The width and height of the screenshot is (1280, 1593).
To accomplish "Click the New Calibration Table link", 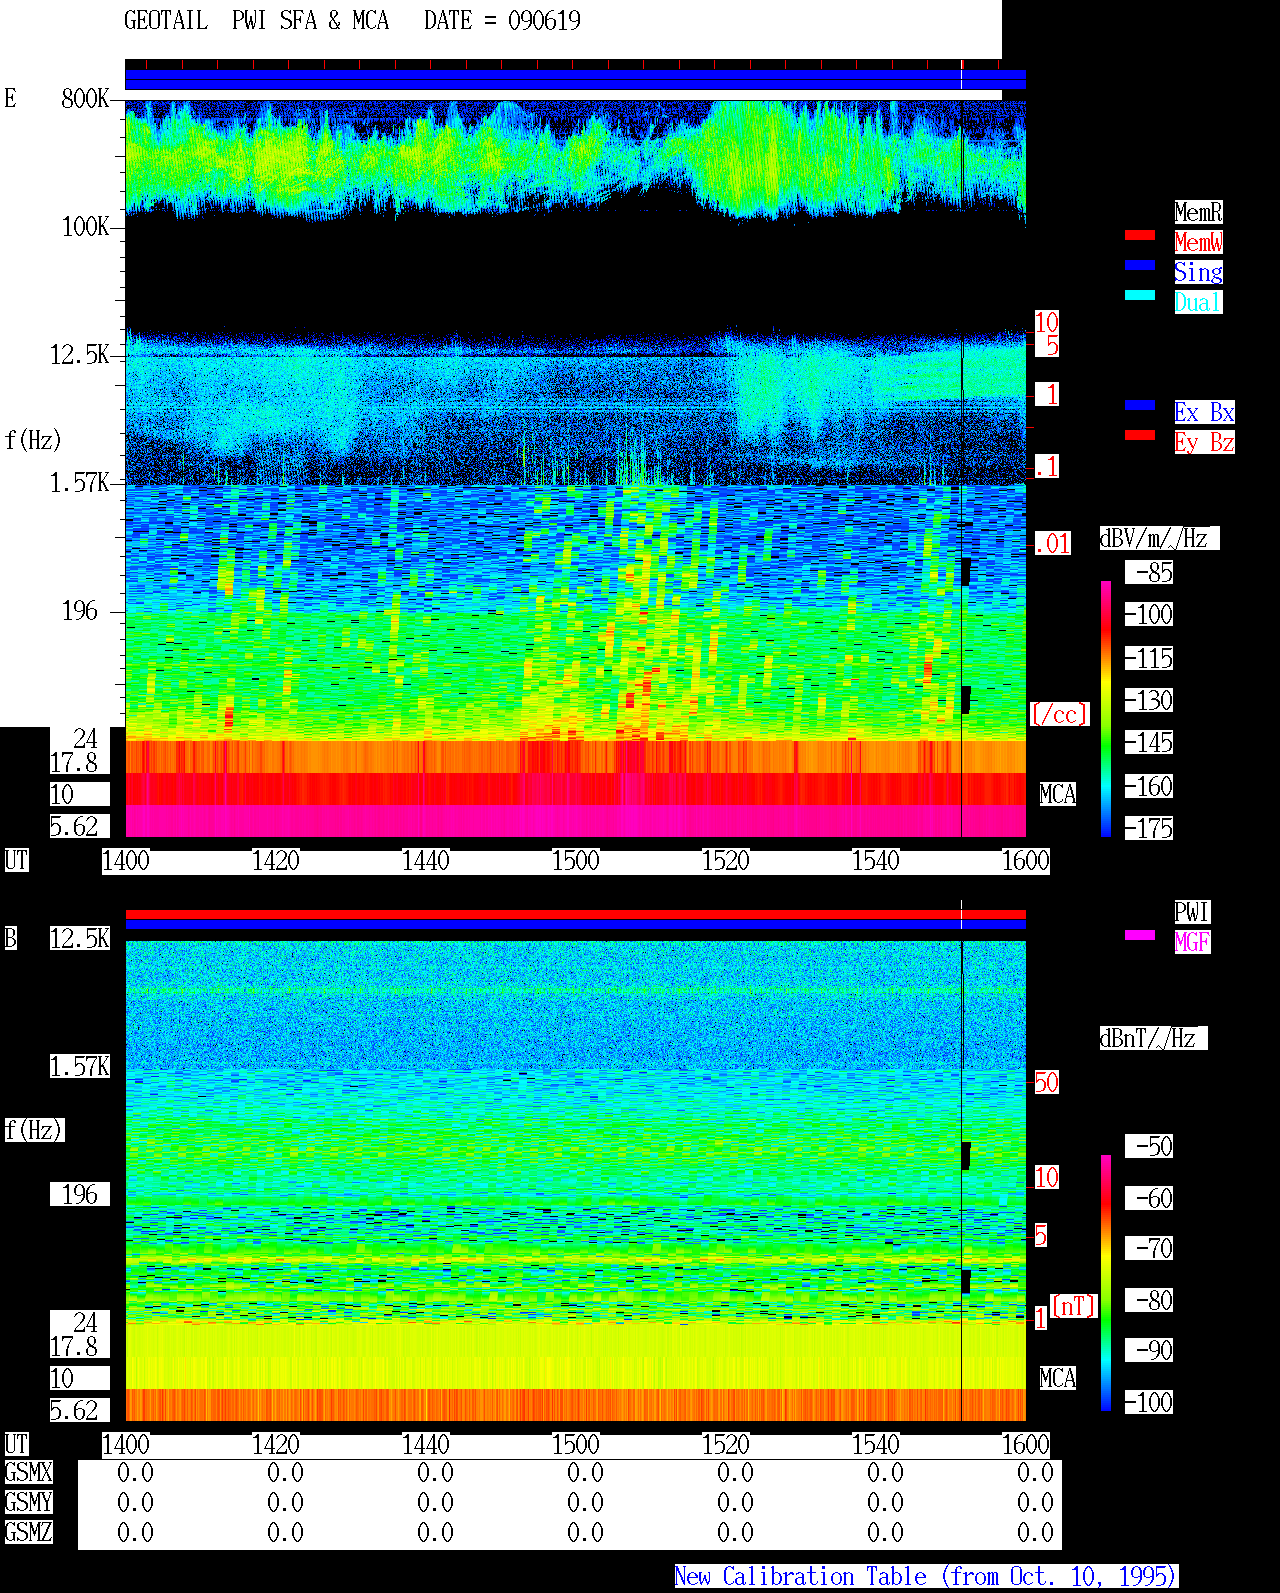I will click(926, 1577).
